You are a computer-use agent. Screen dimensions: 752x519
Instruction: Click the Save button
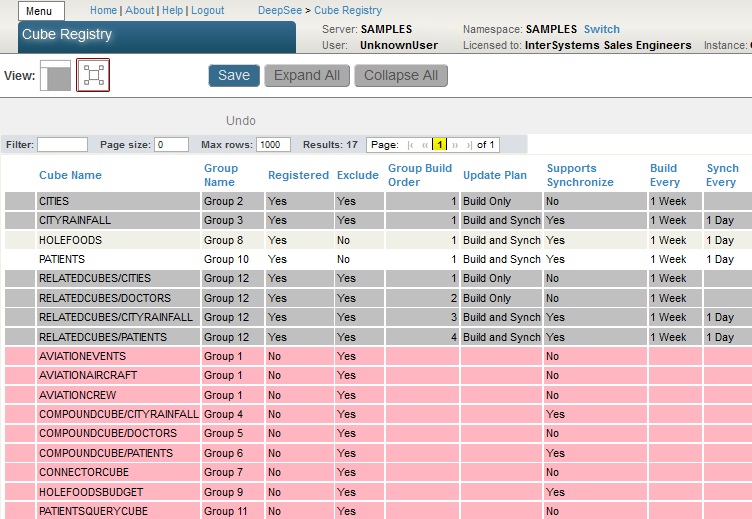[x=234, y=76]
